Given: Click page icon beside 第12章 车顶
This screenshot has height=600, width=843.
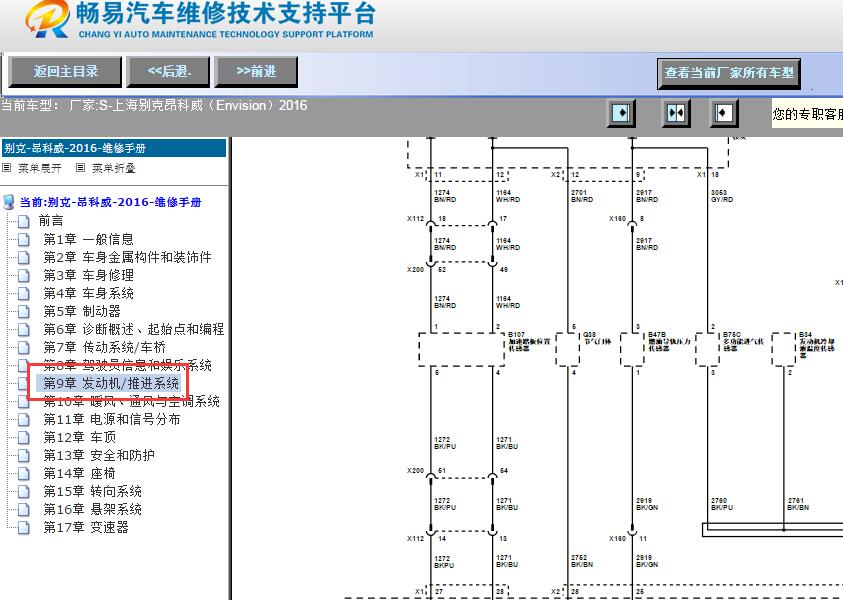Looking at the screenshot, I should point(23,438).
